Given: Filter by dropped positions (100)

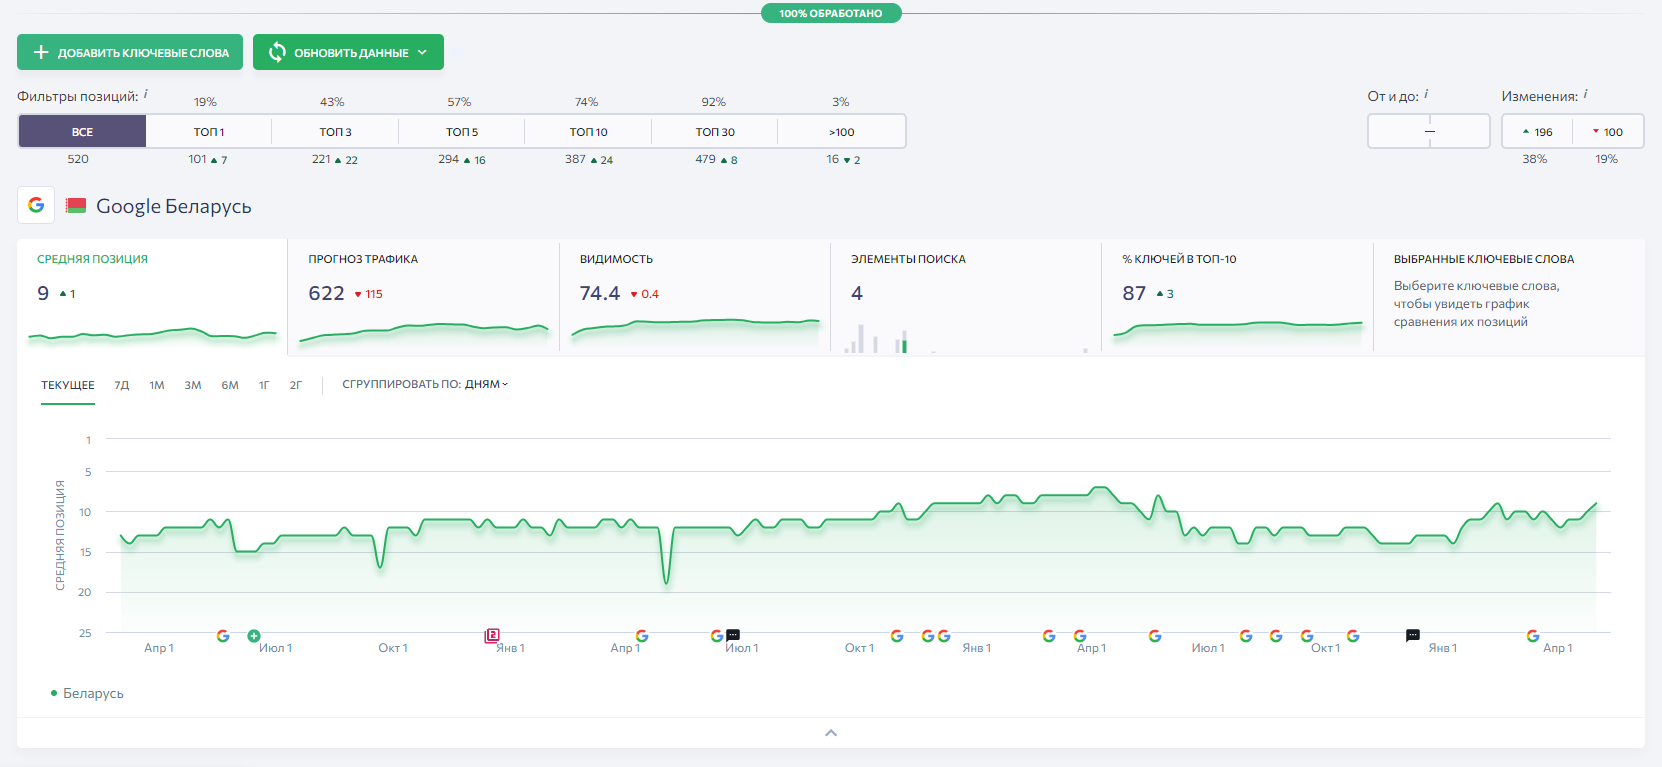Looking at the screenshot, I should (1608, 131).
